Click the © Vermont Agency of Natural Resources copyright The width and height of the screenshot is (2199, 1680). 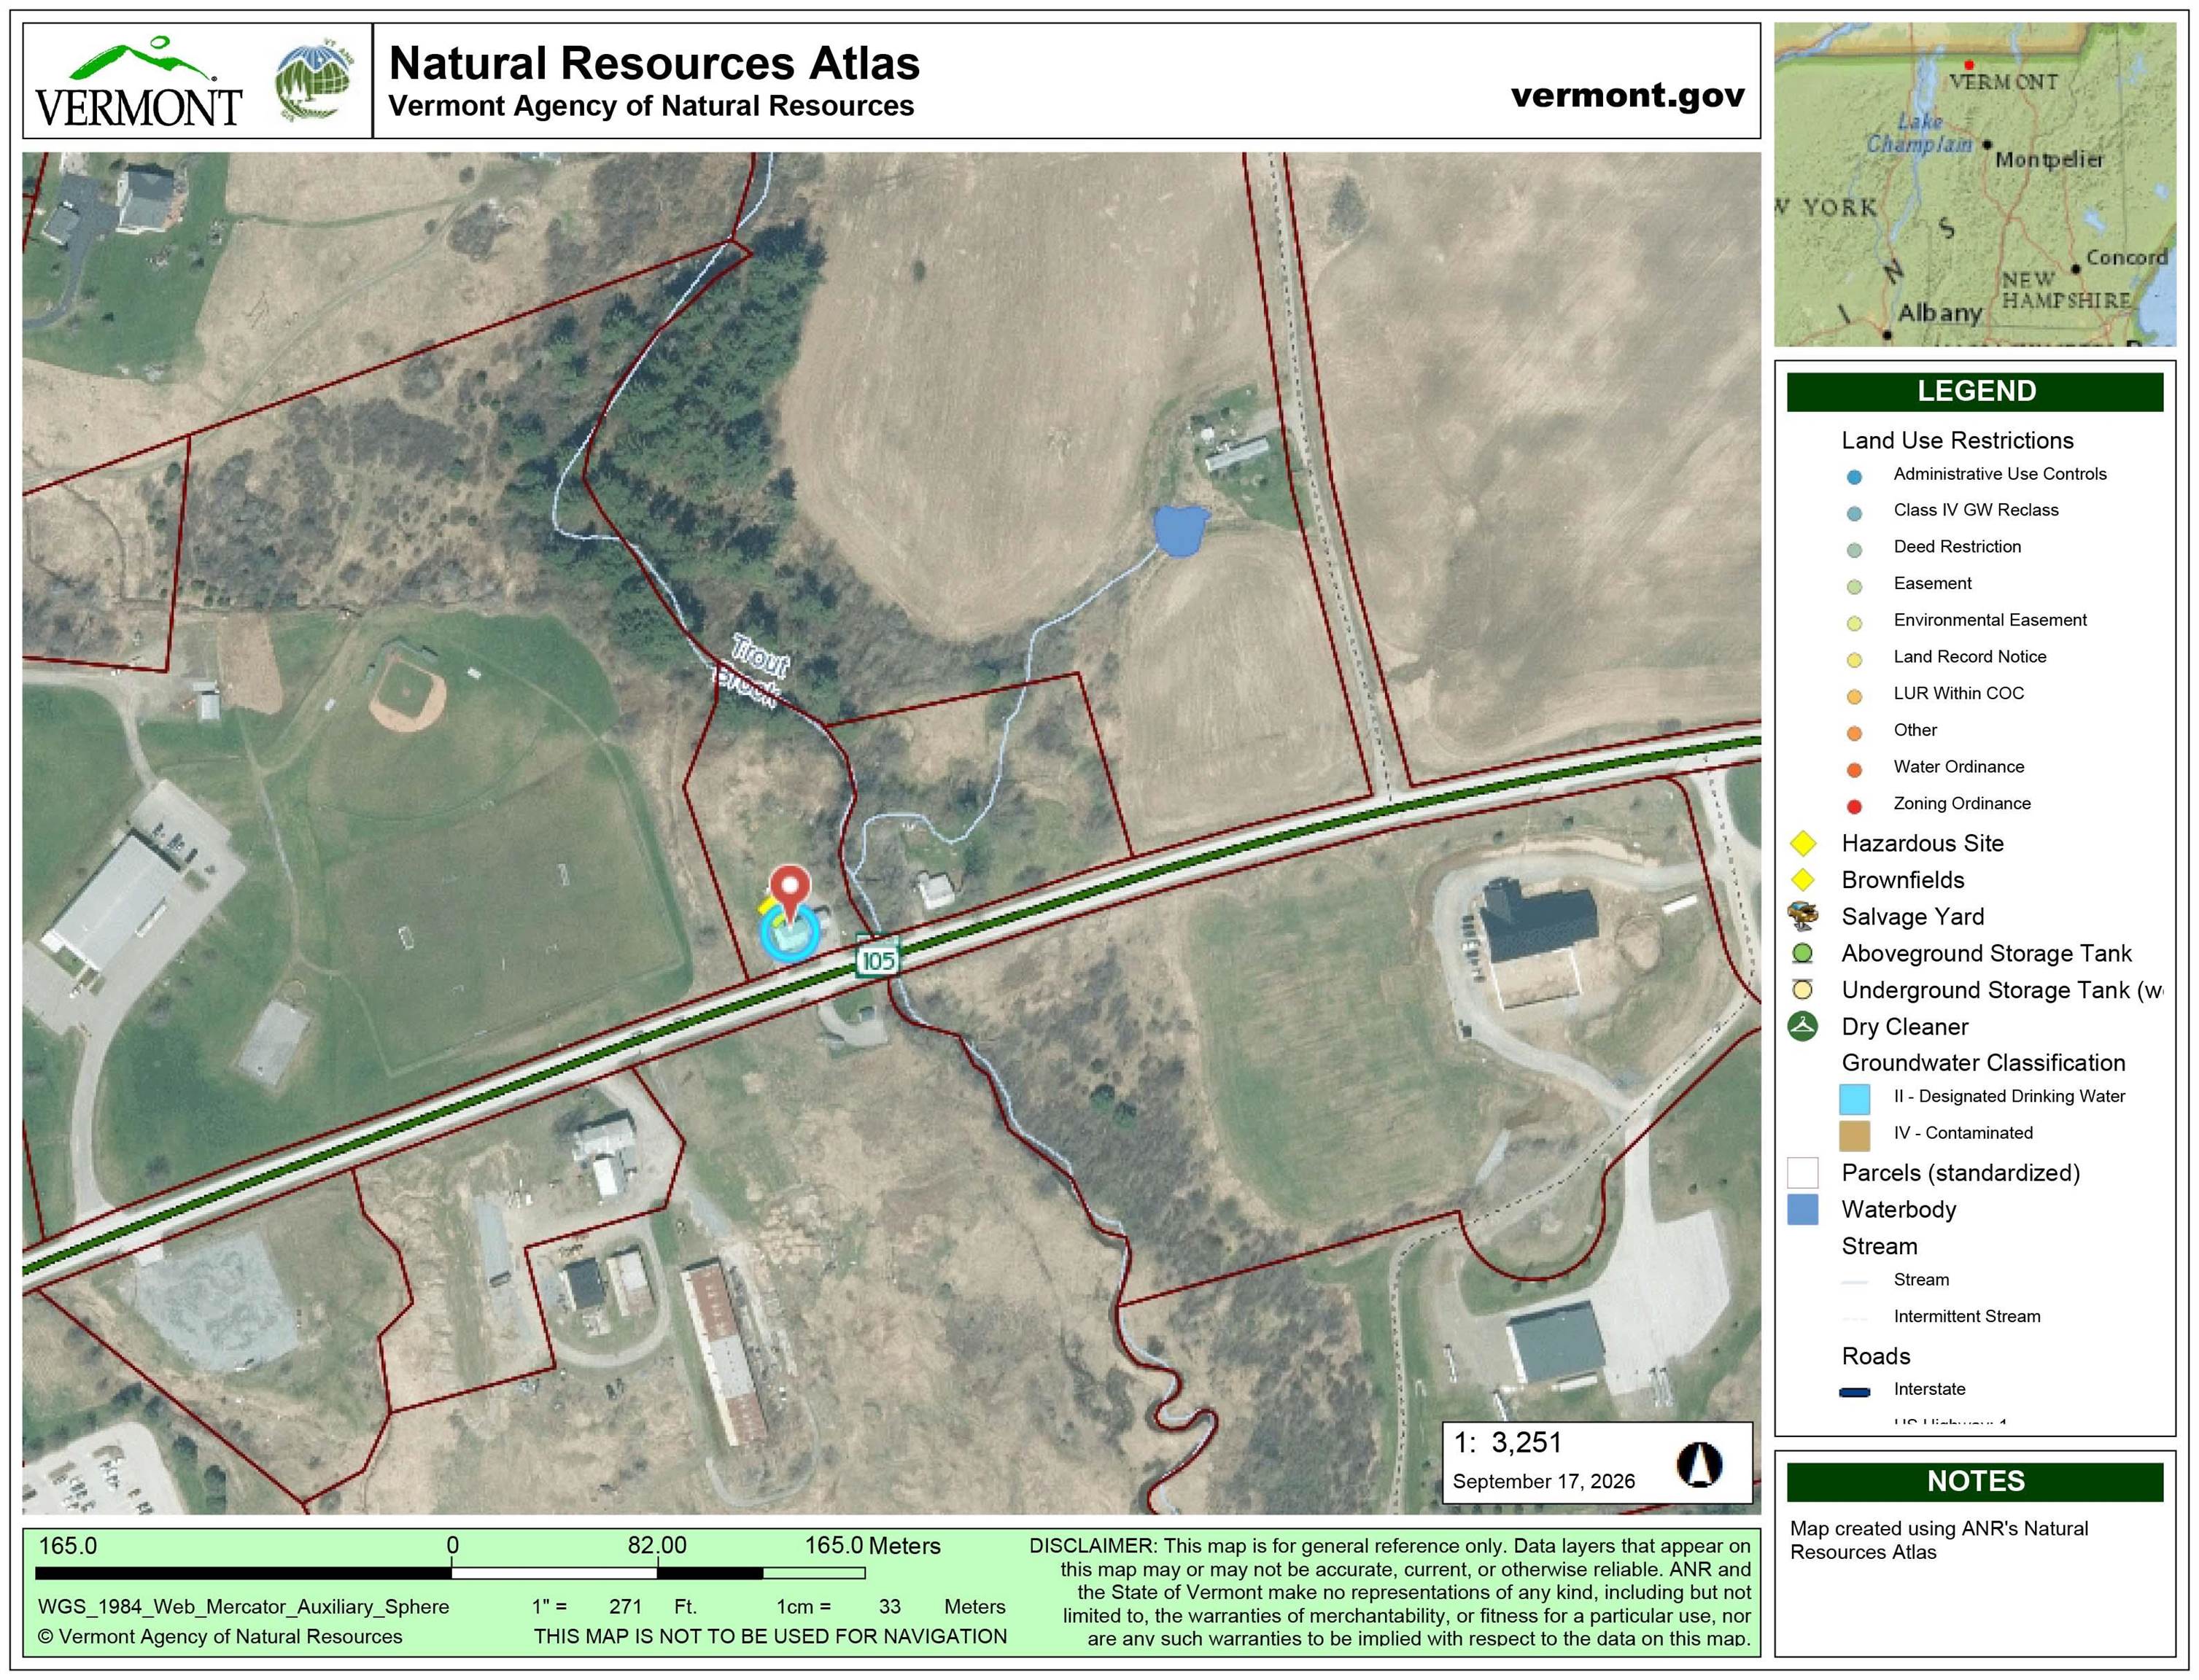tap(220, 1636)
